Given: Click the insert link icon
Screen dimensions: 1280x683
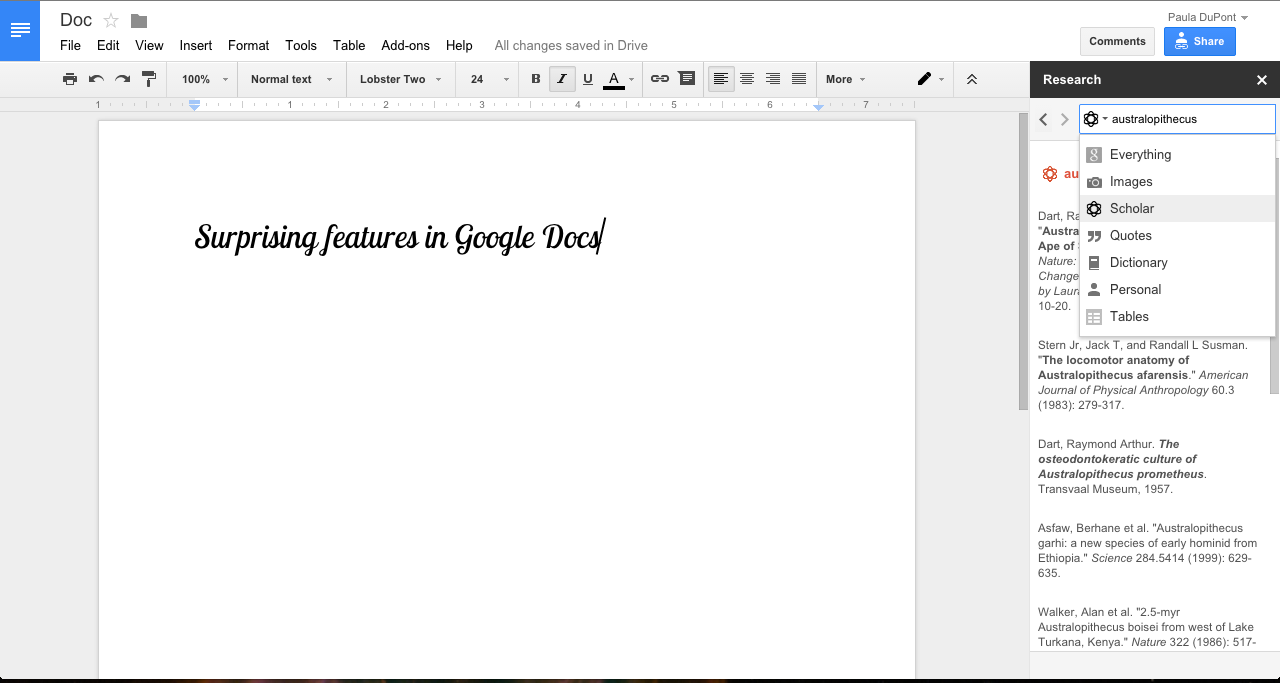Looking at the screenshot, I should (660, 79).
